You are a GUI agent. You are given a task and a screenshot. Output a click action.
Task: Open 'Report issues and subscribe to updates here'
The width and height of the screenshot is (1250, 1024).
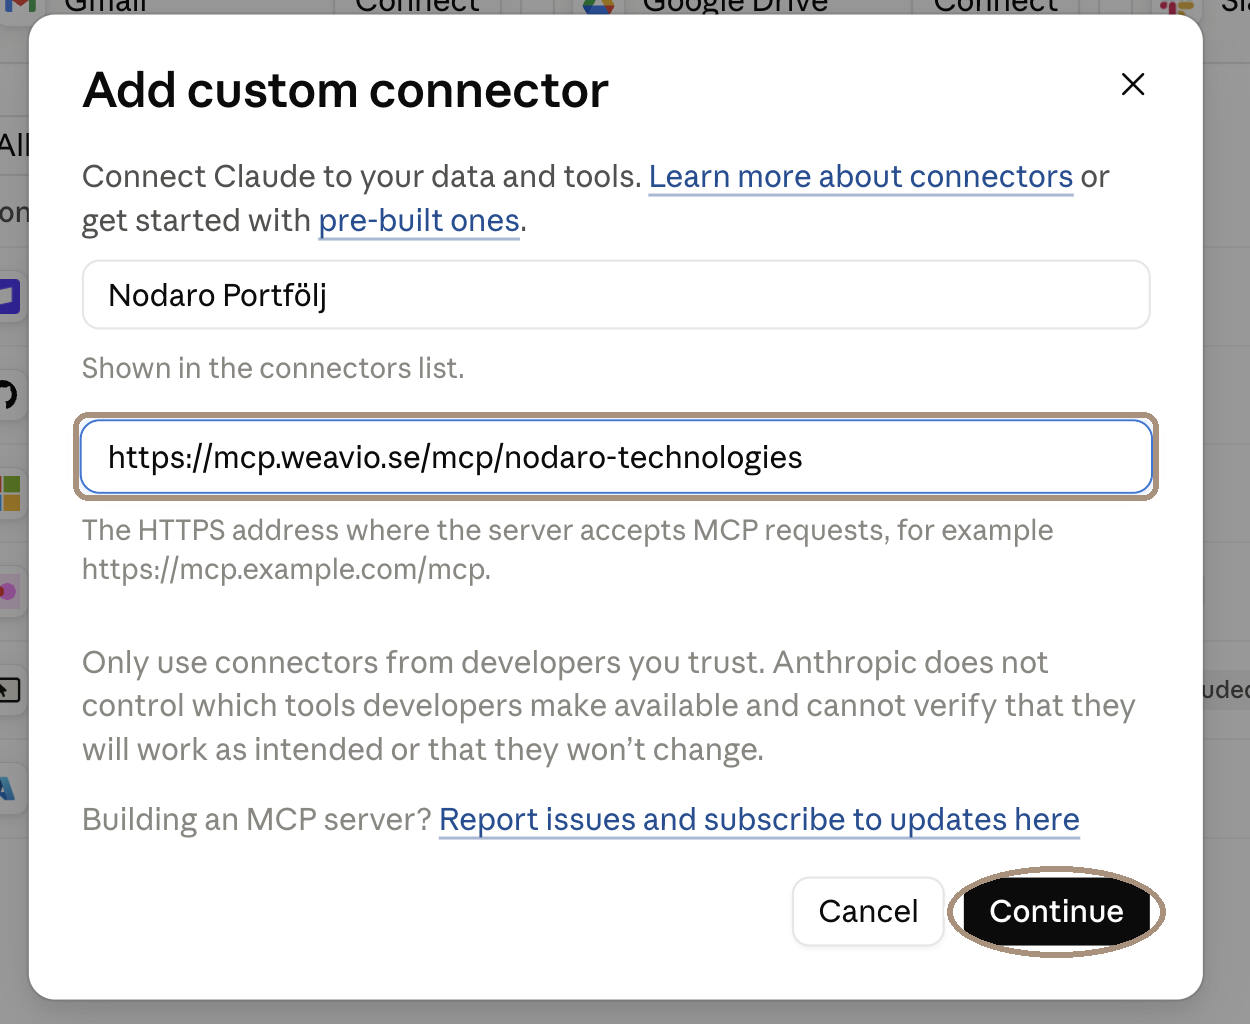pos(759,820)
